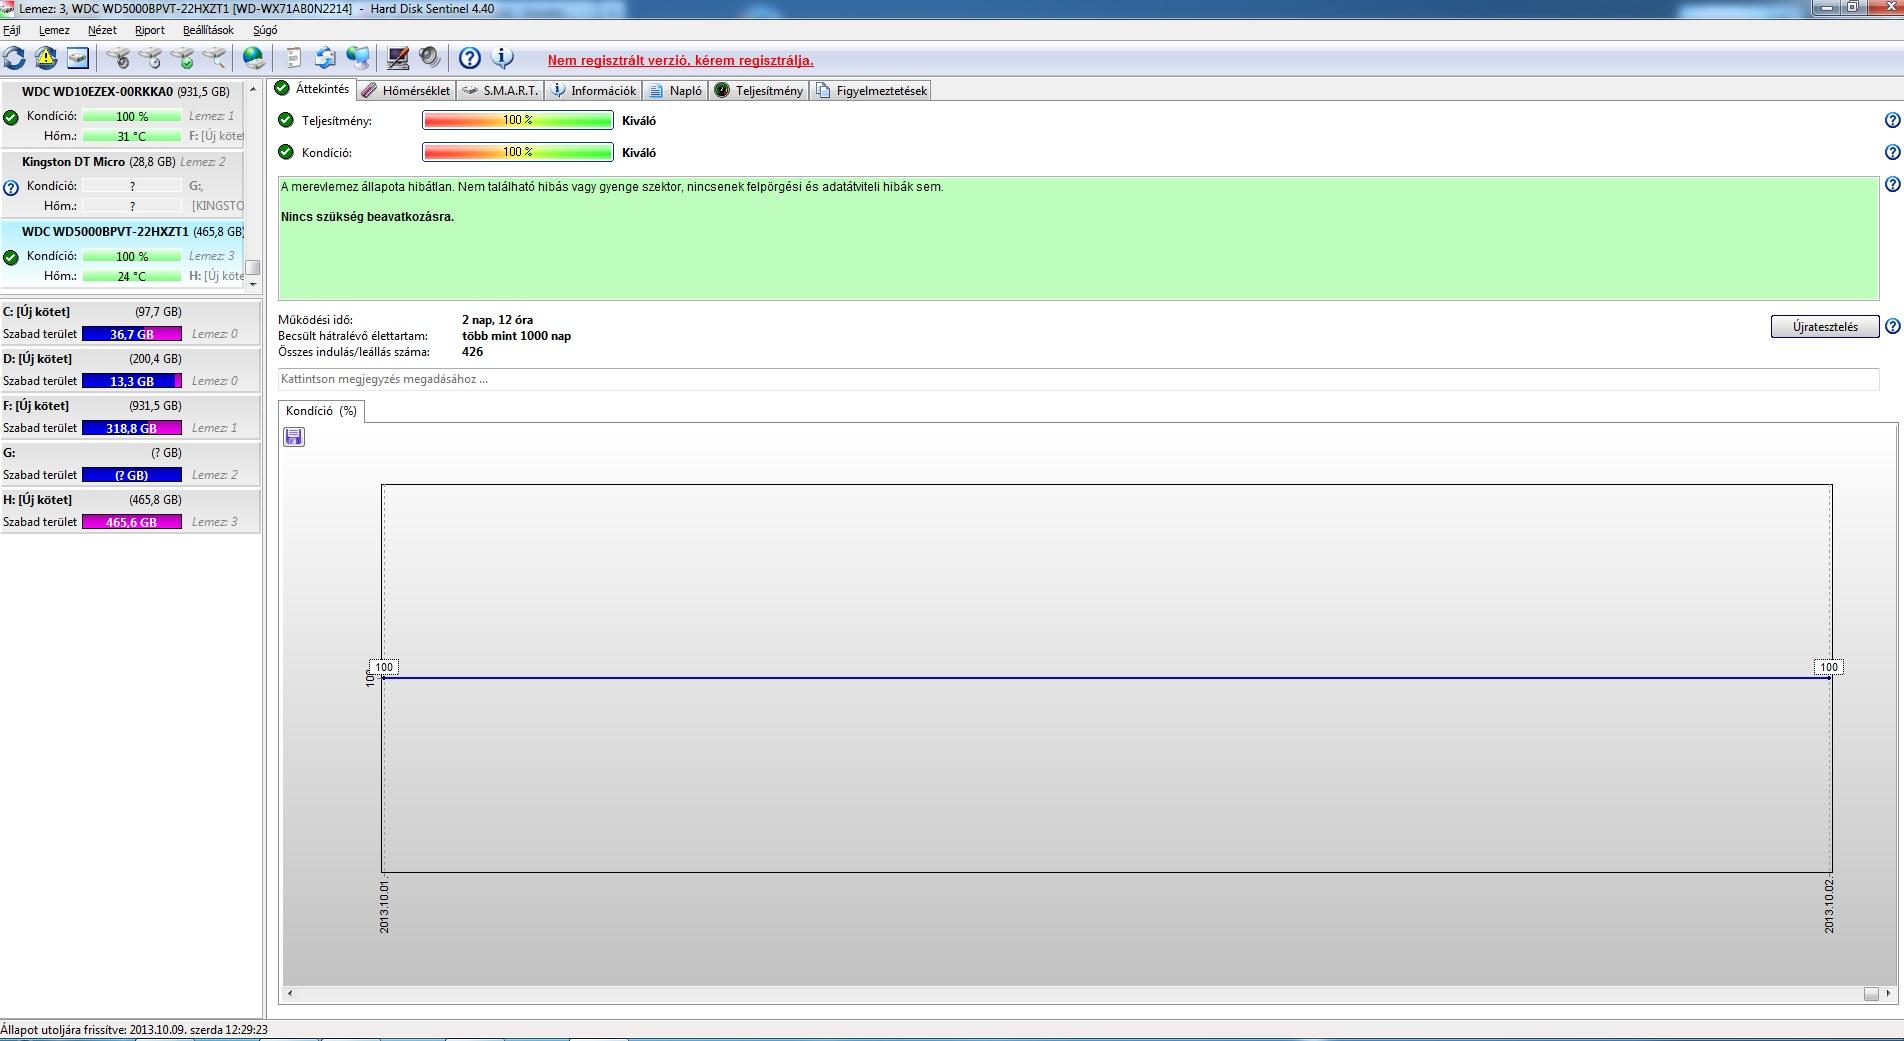Switch to the Áttekintés tab
Image resolution: width=1904 pixels, height=1041 pixels.
click(x=312, y=89)
